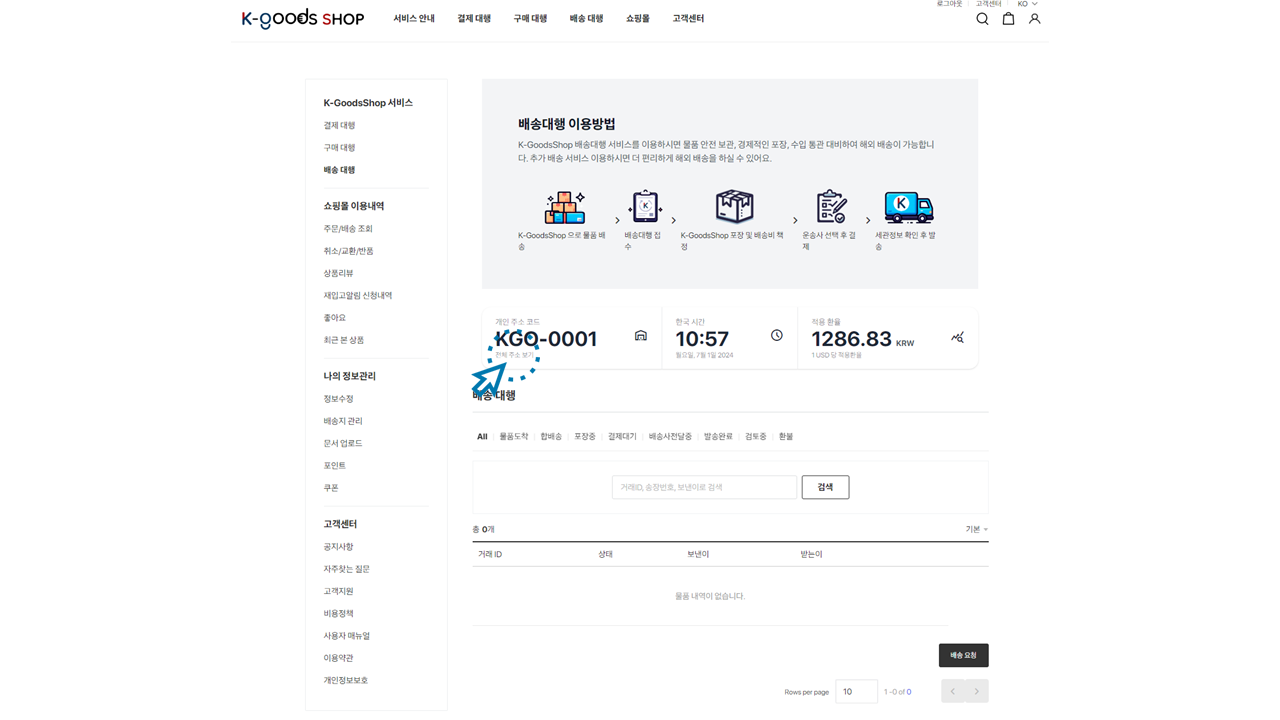Screen dimensions: 1280x720
Task: Open the KO language dropdown
Action: click(1027, 4)
